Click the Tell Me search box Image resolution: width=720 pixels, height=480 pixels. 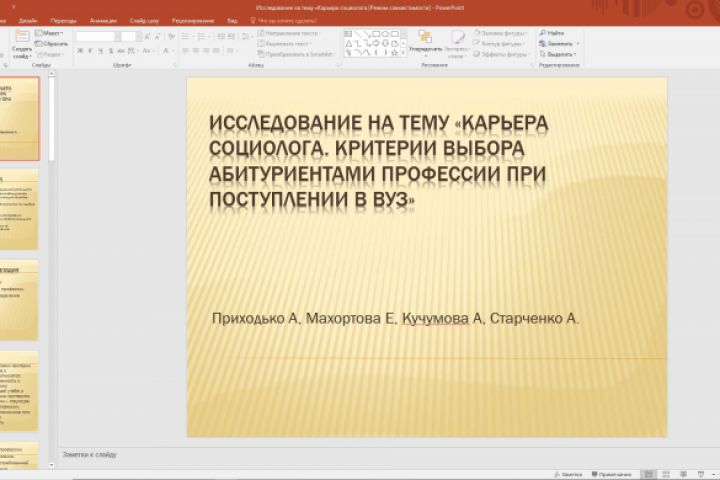point(284,21)
